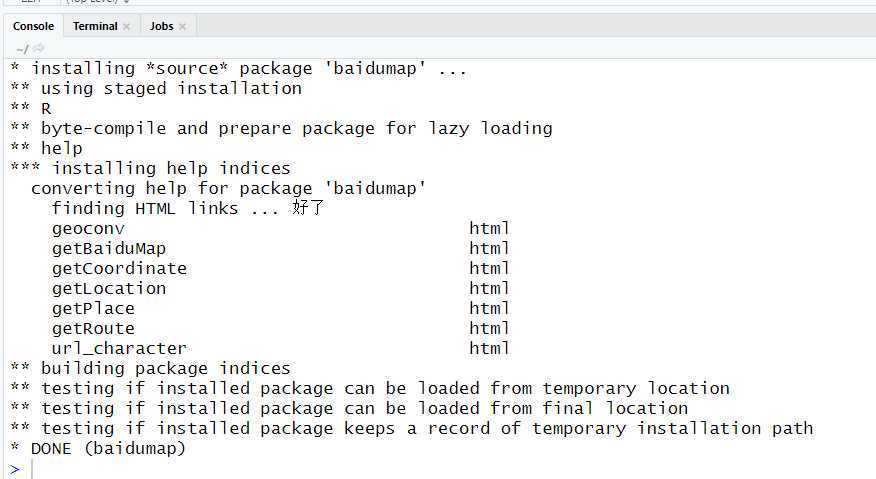Open the Jobs tab

161,26
